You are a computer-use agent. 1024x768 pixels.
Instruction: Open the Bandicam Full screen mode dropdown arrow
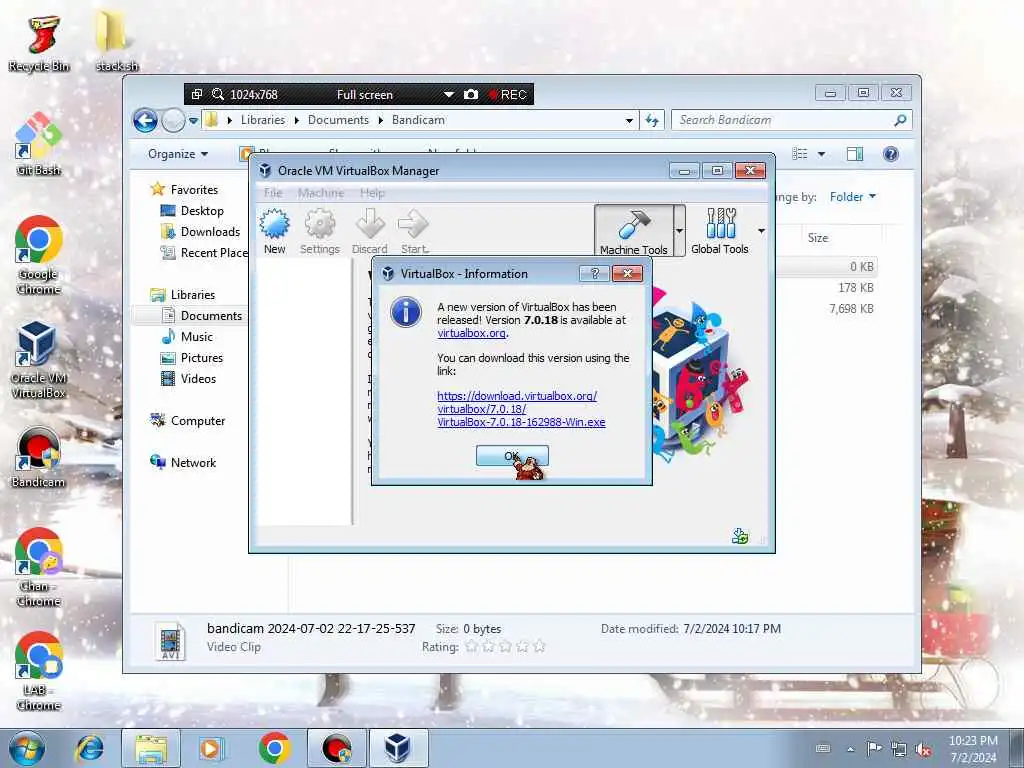449,94
